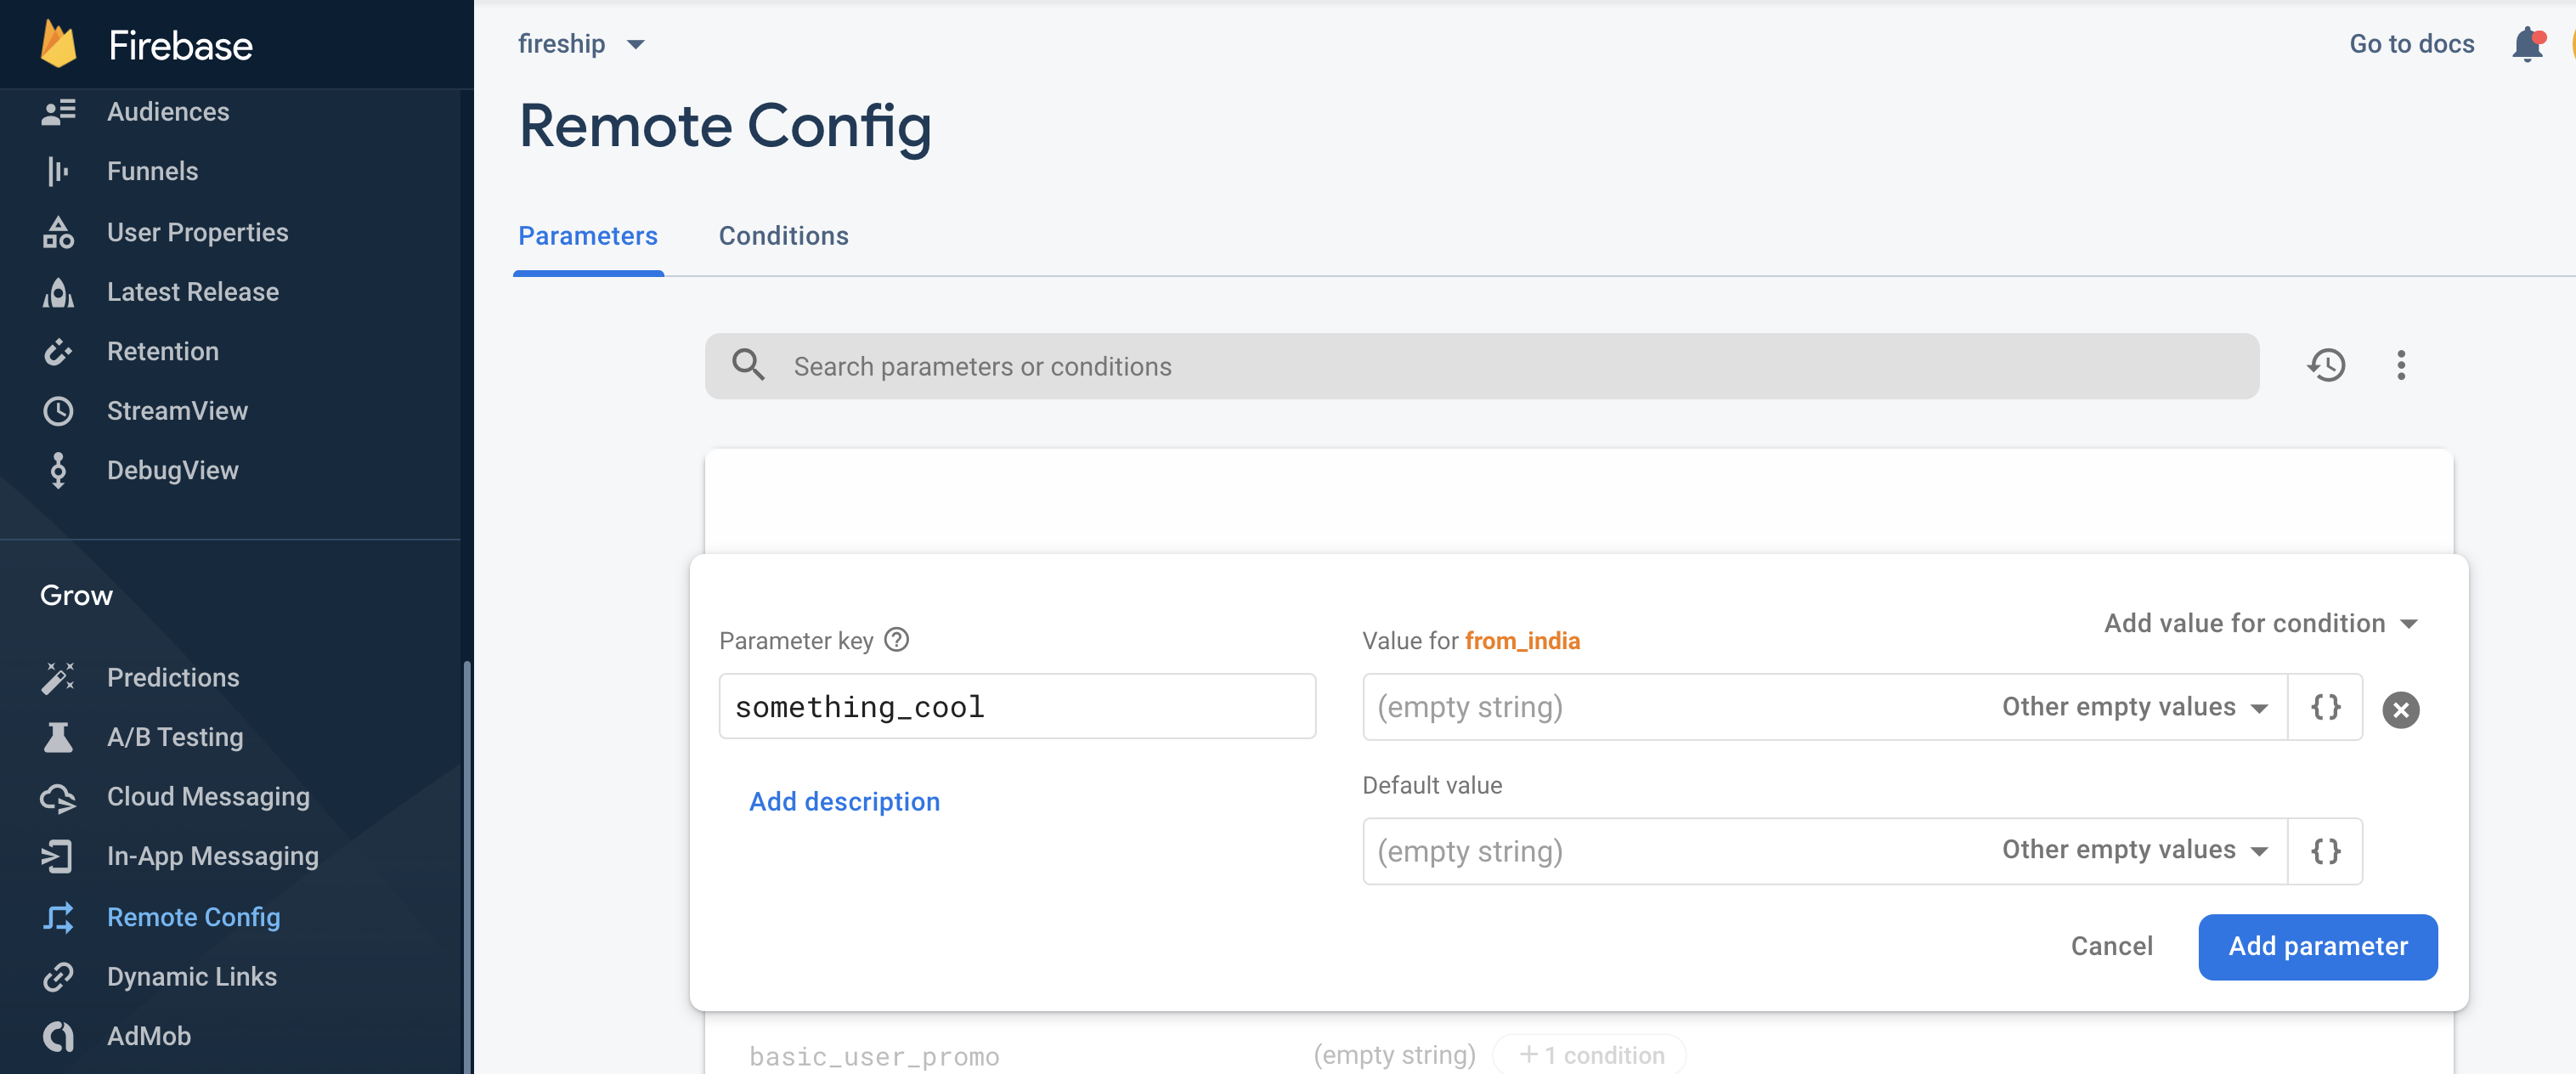2576x1074 pixels.
Task: Click the Grow section heading
Action: coord(76,595)
